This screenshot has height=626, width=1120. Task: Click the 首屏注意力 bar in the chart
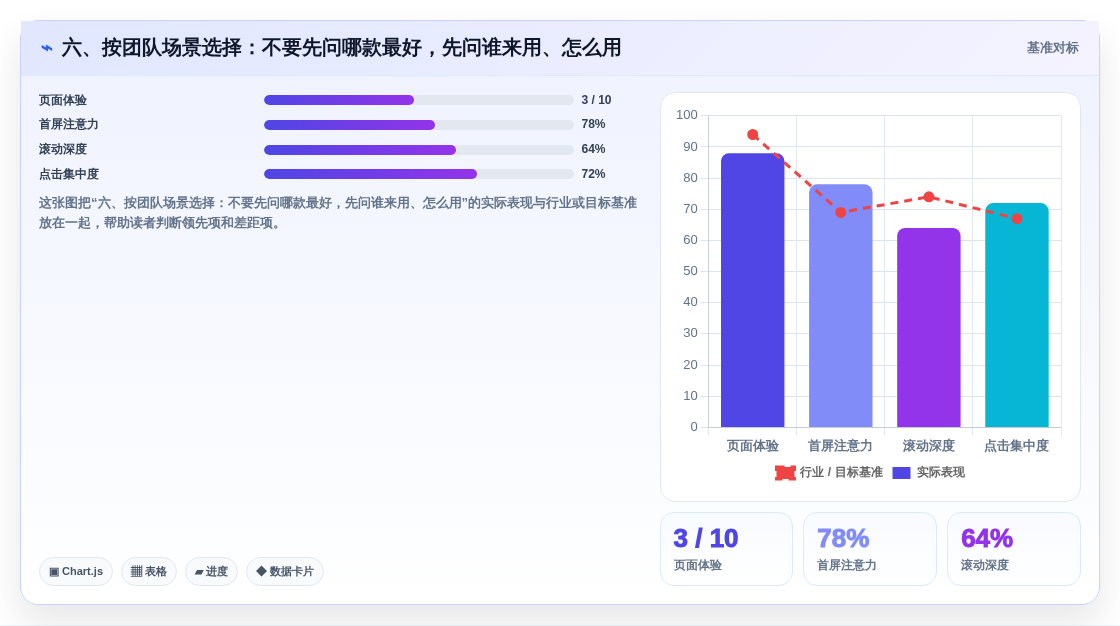841,306
